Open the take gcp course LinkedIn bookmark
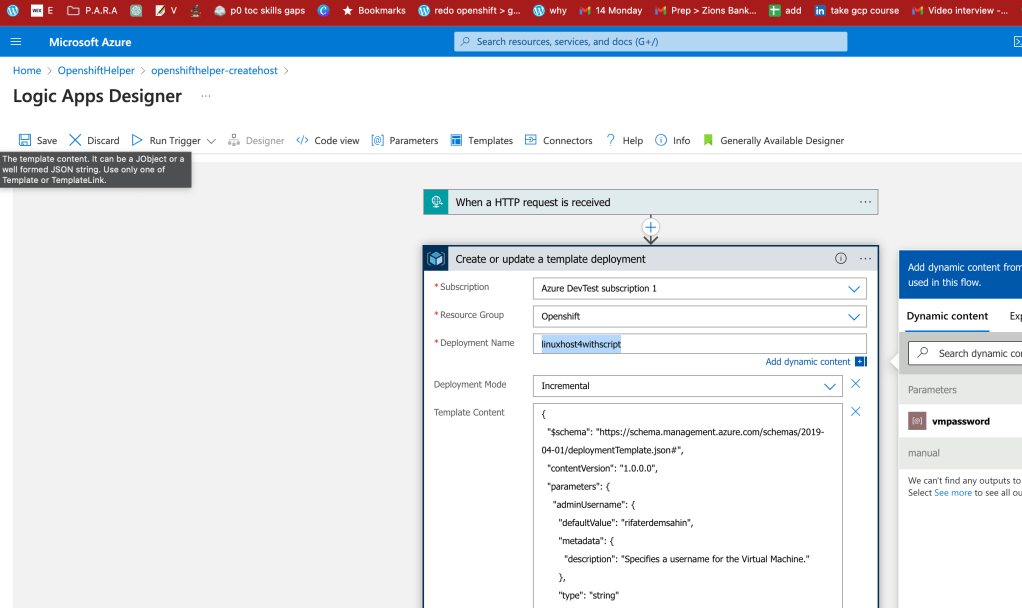 (x=856, y=10)
